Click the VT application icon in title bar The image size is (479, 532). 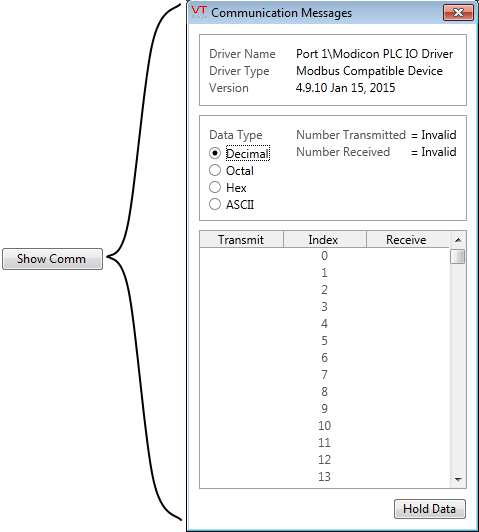click(198, 12)
